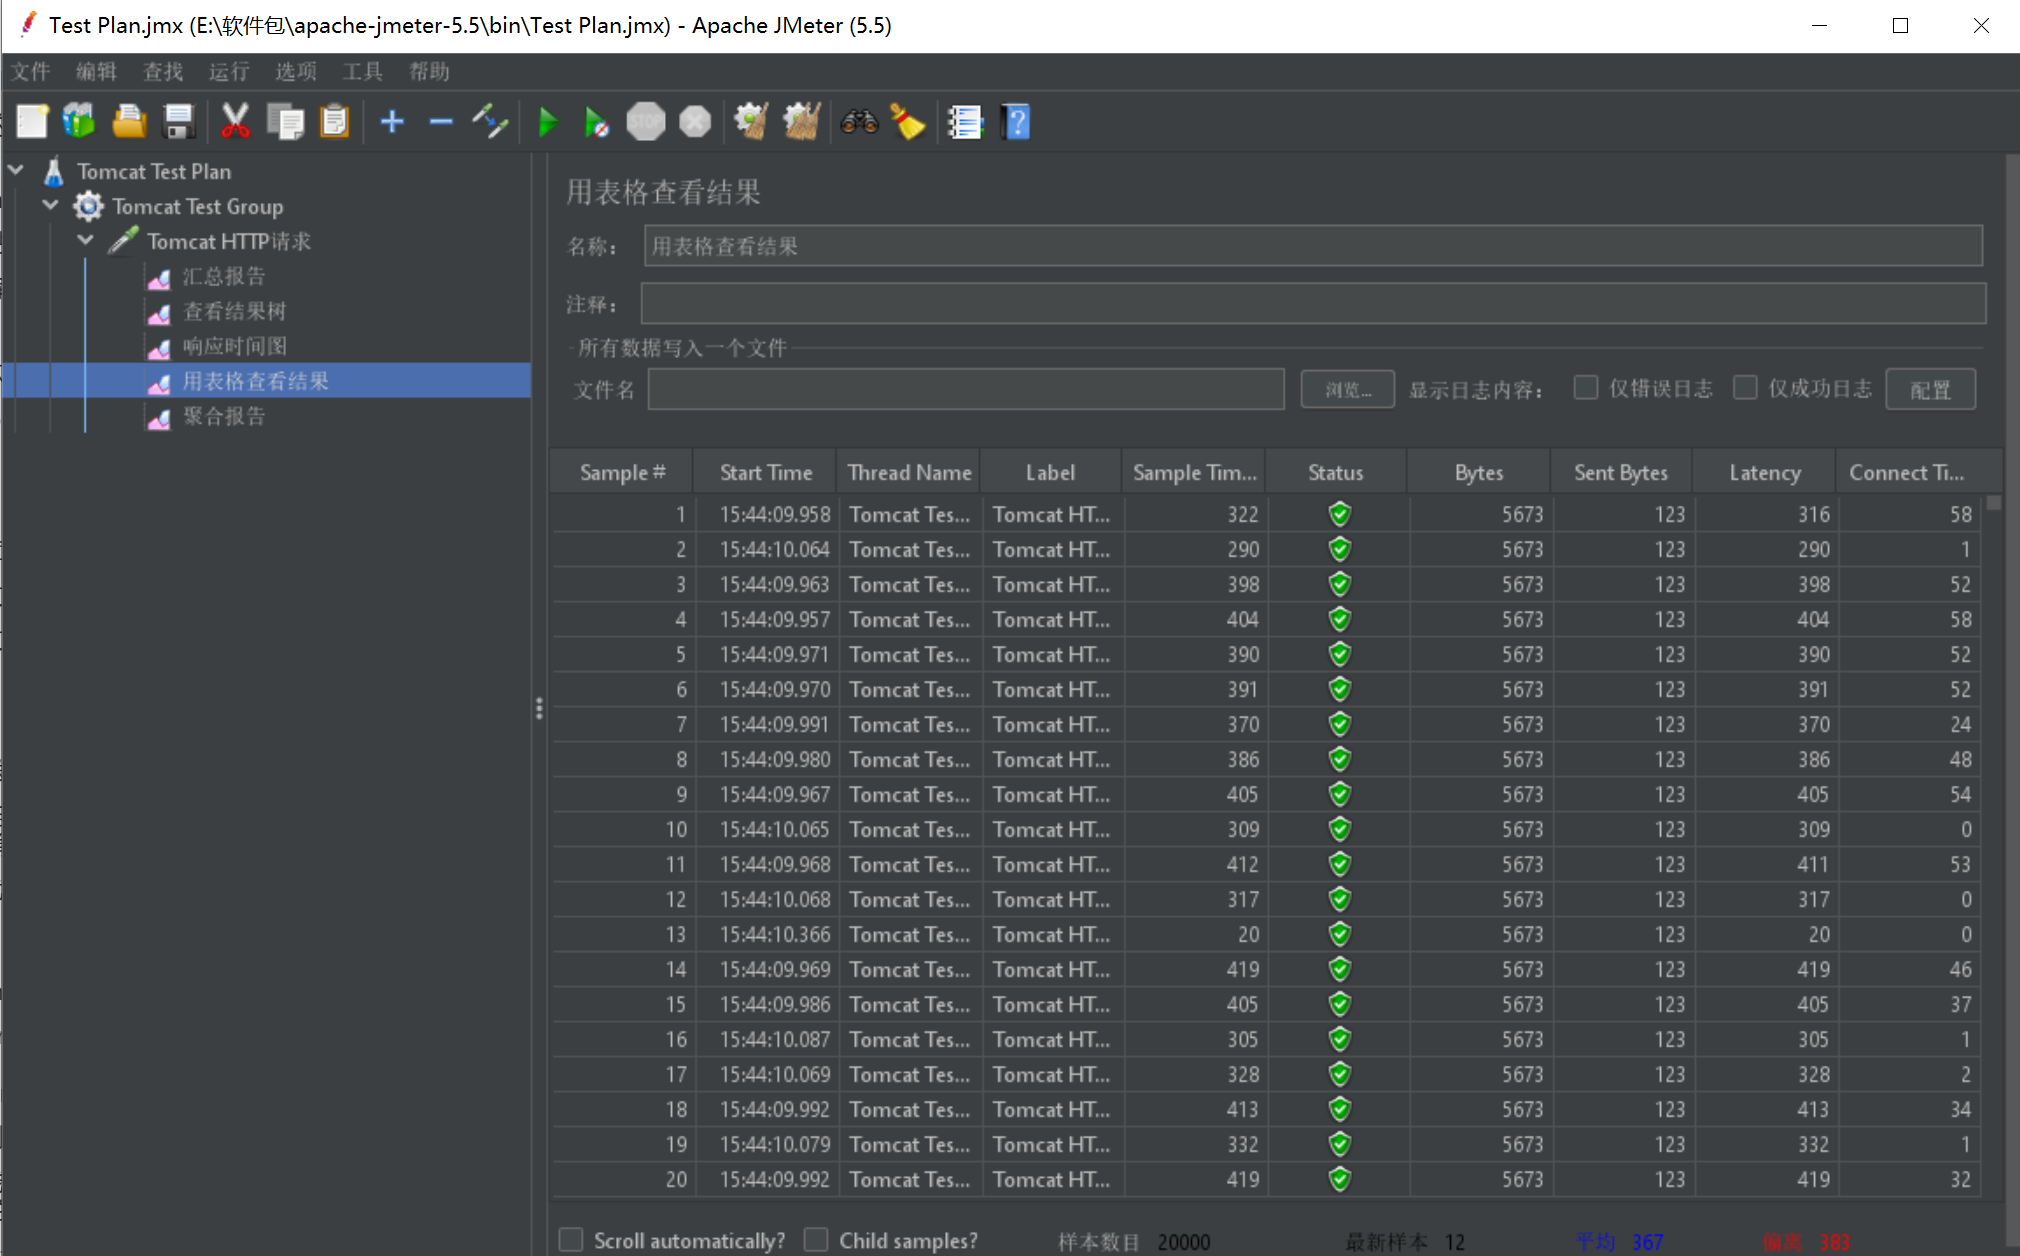2020x1256 pixels.
Task: Click Start no pauses icon
Action: click(597, 122)
